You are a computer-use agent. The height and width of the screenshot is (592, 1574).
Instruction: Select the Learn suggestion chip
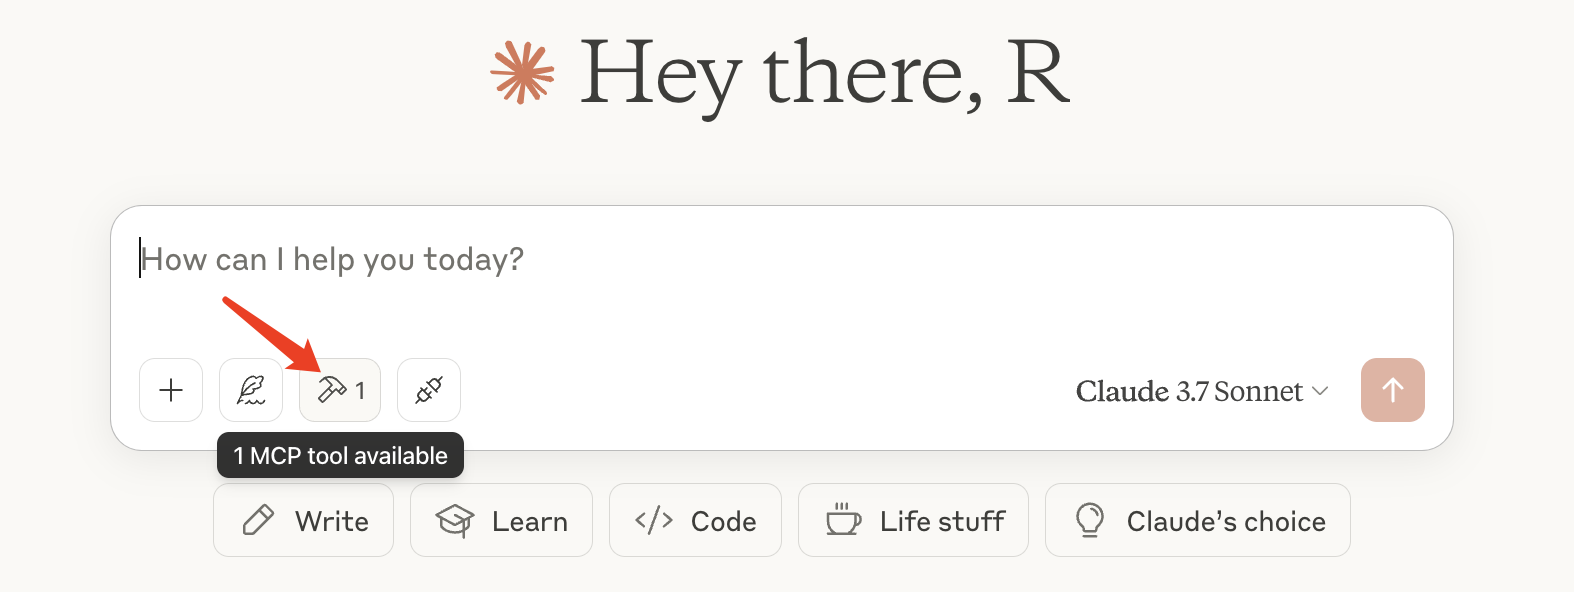(501, 520)
